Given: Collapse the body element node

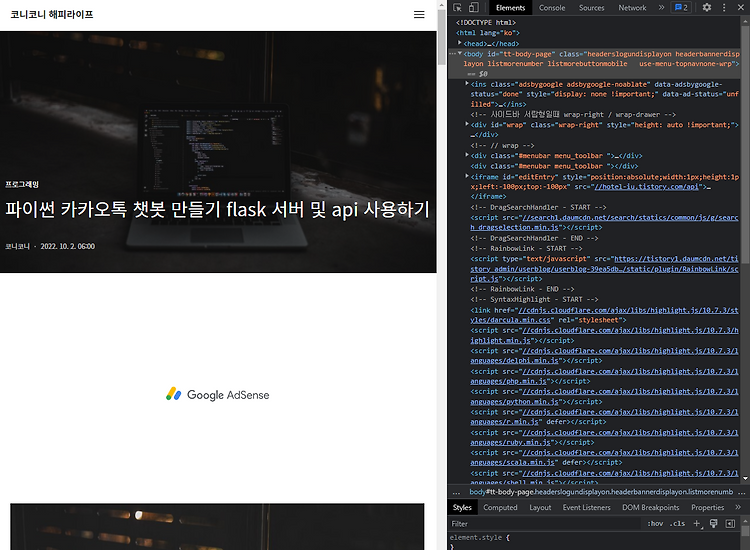Looking at the screenshot, I should pyautogui.click(x=460, y=54).
